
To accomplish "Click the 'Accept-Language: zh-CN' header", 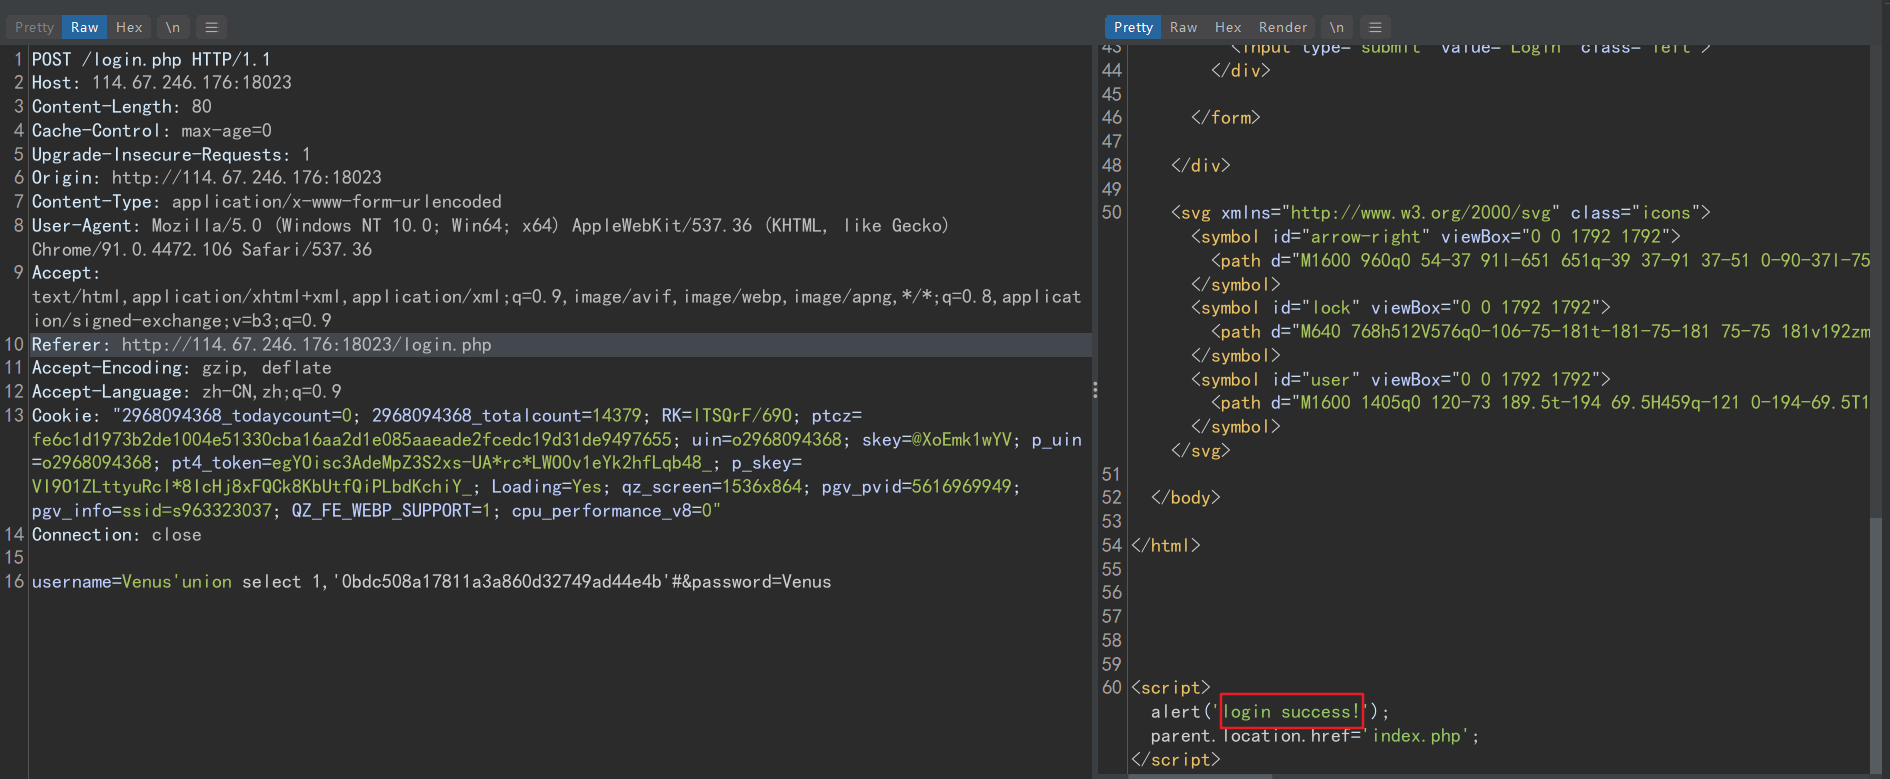I will 186,391.
